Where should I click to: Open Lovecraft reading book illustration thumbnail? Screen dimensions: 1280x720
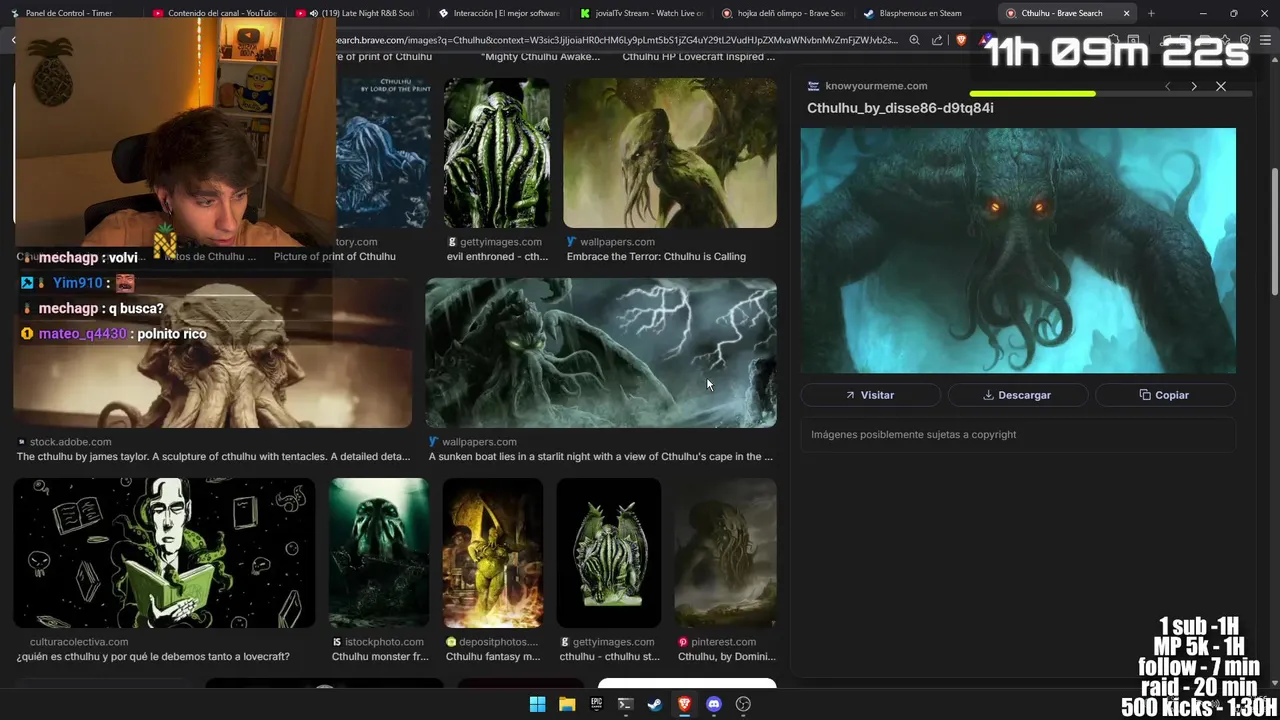pos(164,553)
